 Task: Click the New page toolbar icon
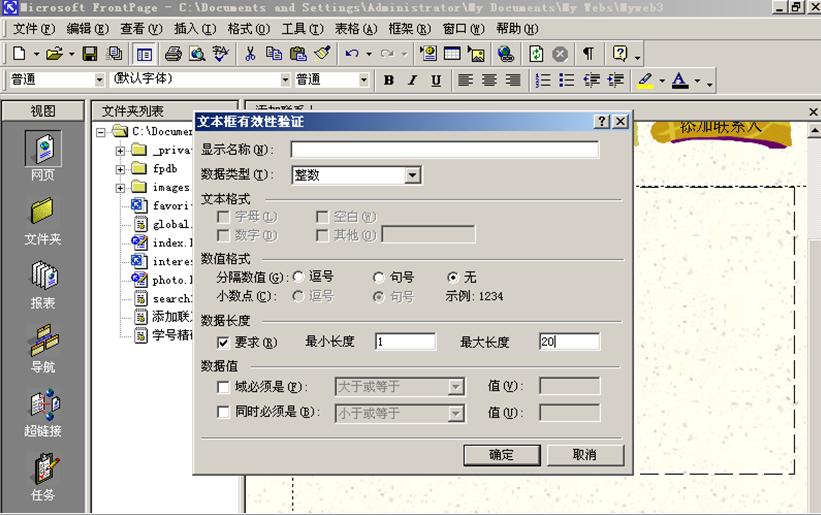click(19, 53)
